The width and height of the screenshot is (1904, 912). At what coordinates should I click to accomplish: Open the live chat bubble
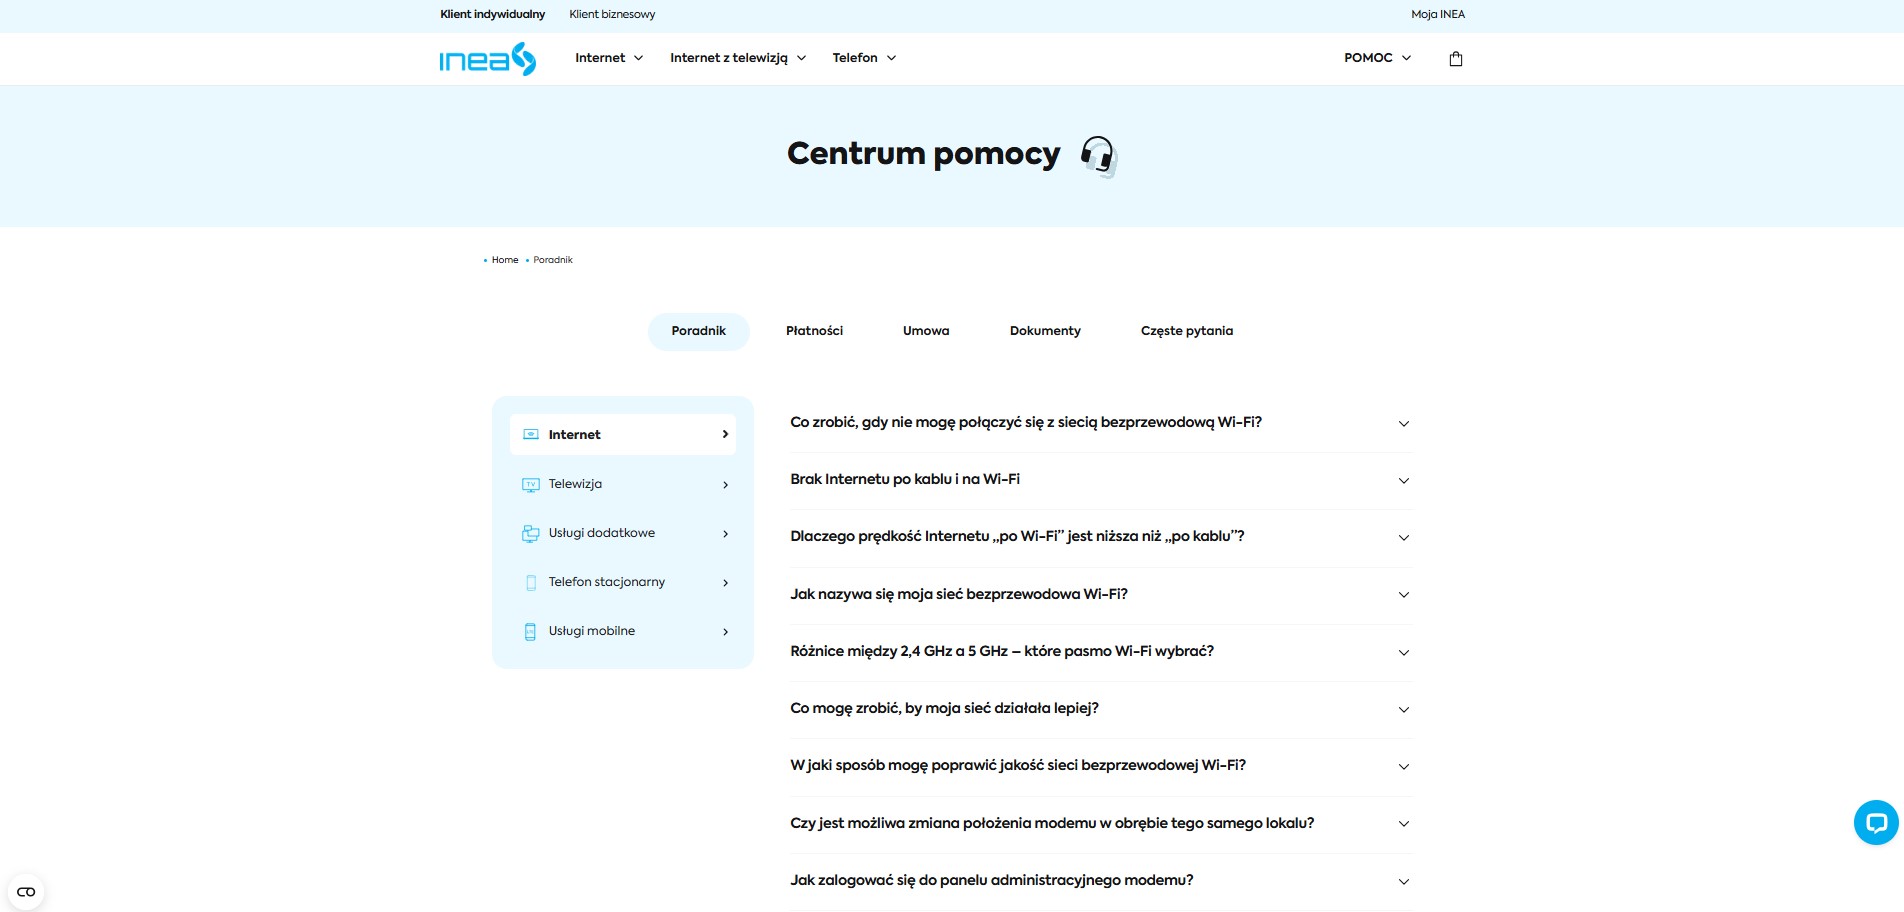(1875, 823)
